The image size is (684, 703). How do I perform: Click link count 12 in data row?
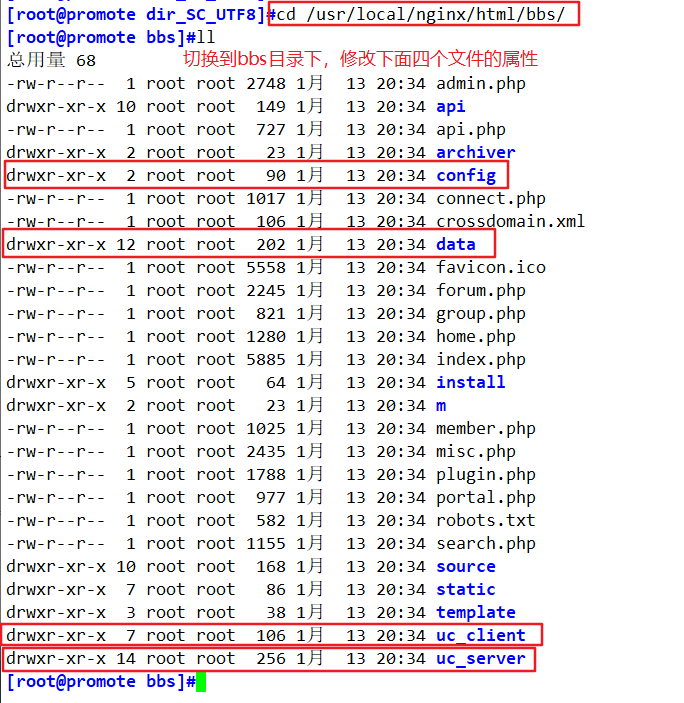click(126, 245)
